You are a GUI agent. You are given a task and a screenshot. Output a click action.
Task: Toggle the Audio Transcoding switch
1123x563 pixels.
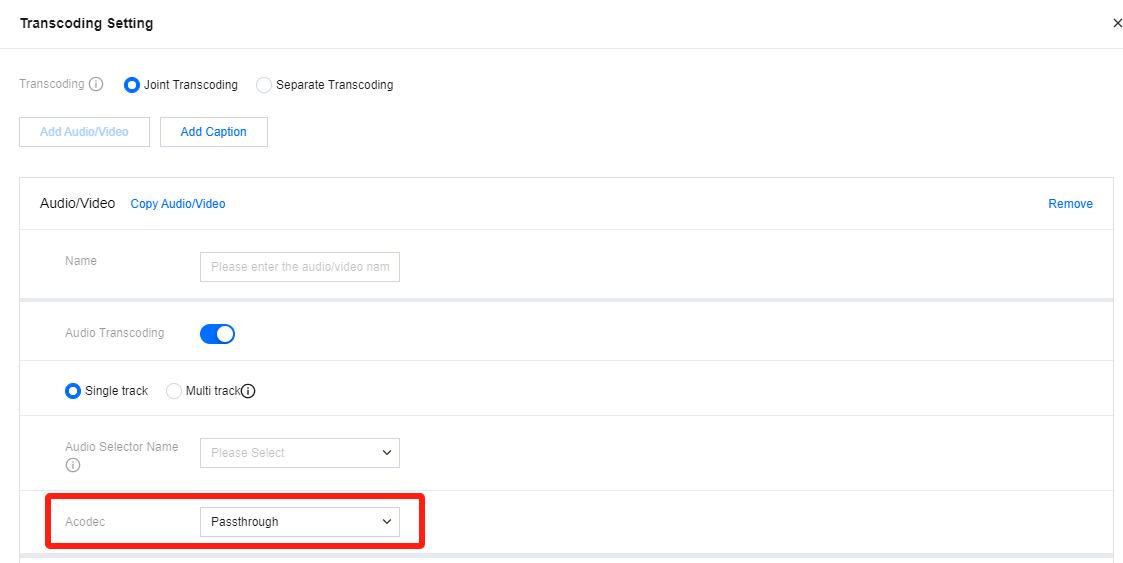[x=217, y=333]
